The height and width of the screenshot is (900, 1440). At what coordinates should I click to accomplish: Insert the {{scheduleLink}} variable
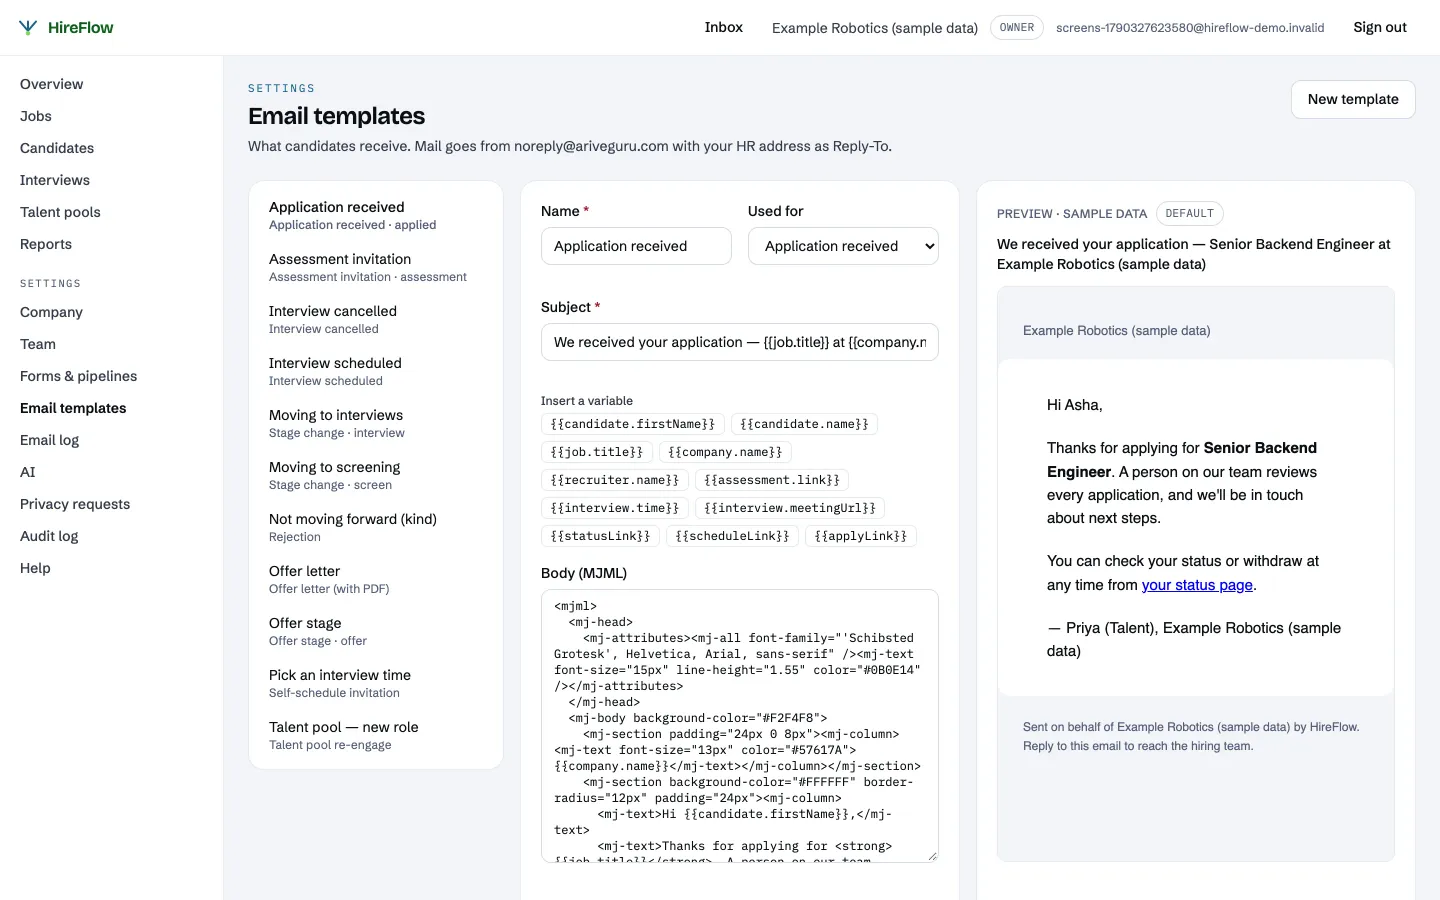pyautogui.click(x=732, y=536)
